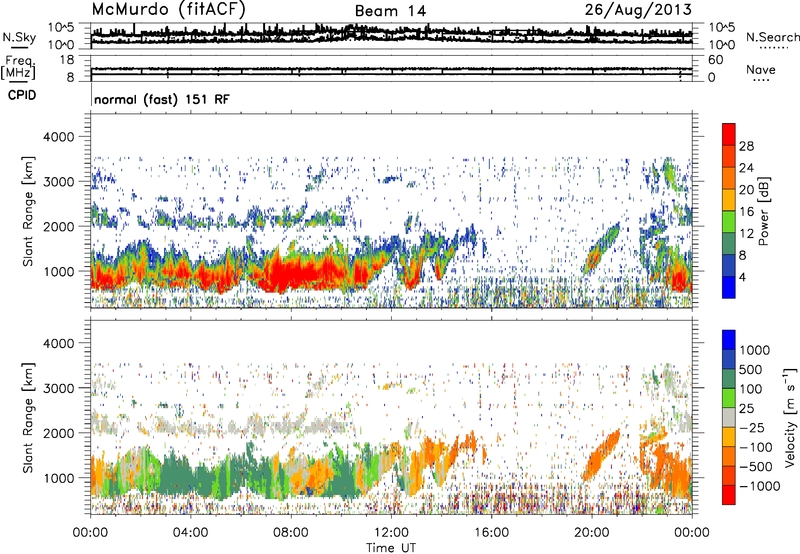800x554 pixels.
Task: Click the red top segment of power color bar
Action: 729,134
